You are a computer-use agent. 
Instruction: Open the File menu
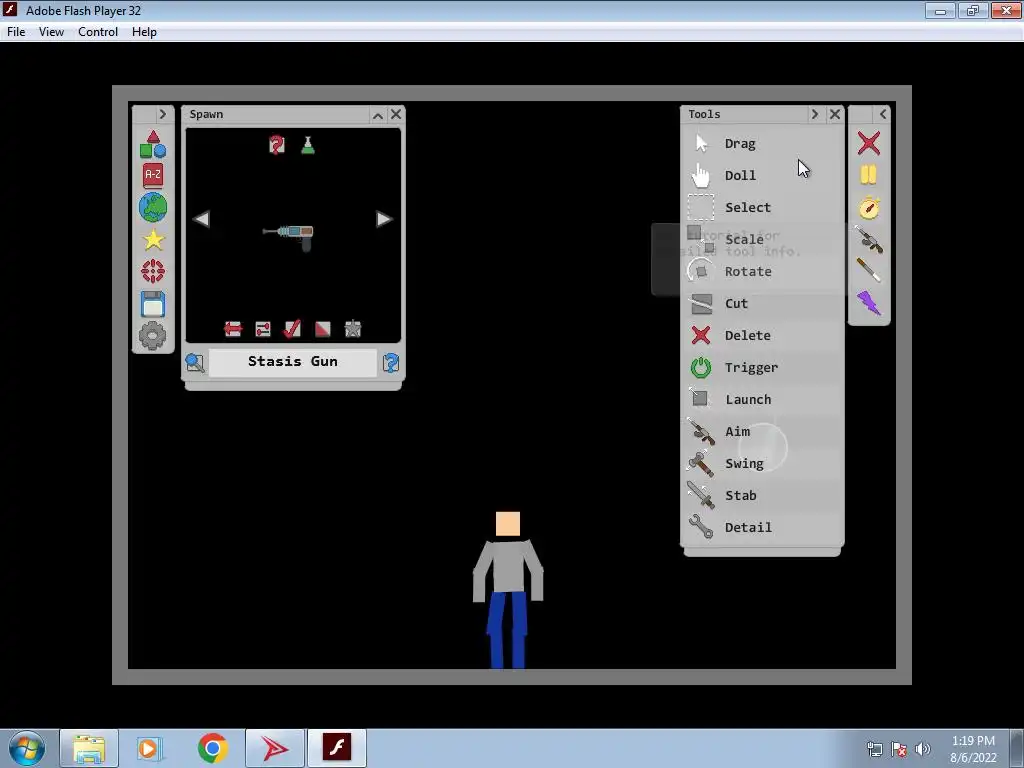pos(16,32)
